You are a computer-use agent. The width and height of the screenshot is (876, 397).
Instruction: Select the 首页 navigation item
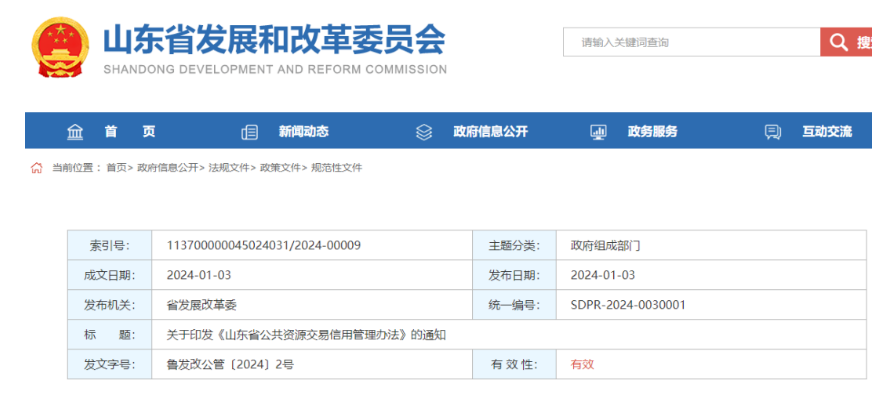click(x=130, y=132)
